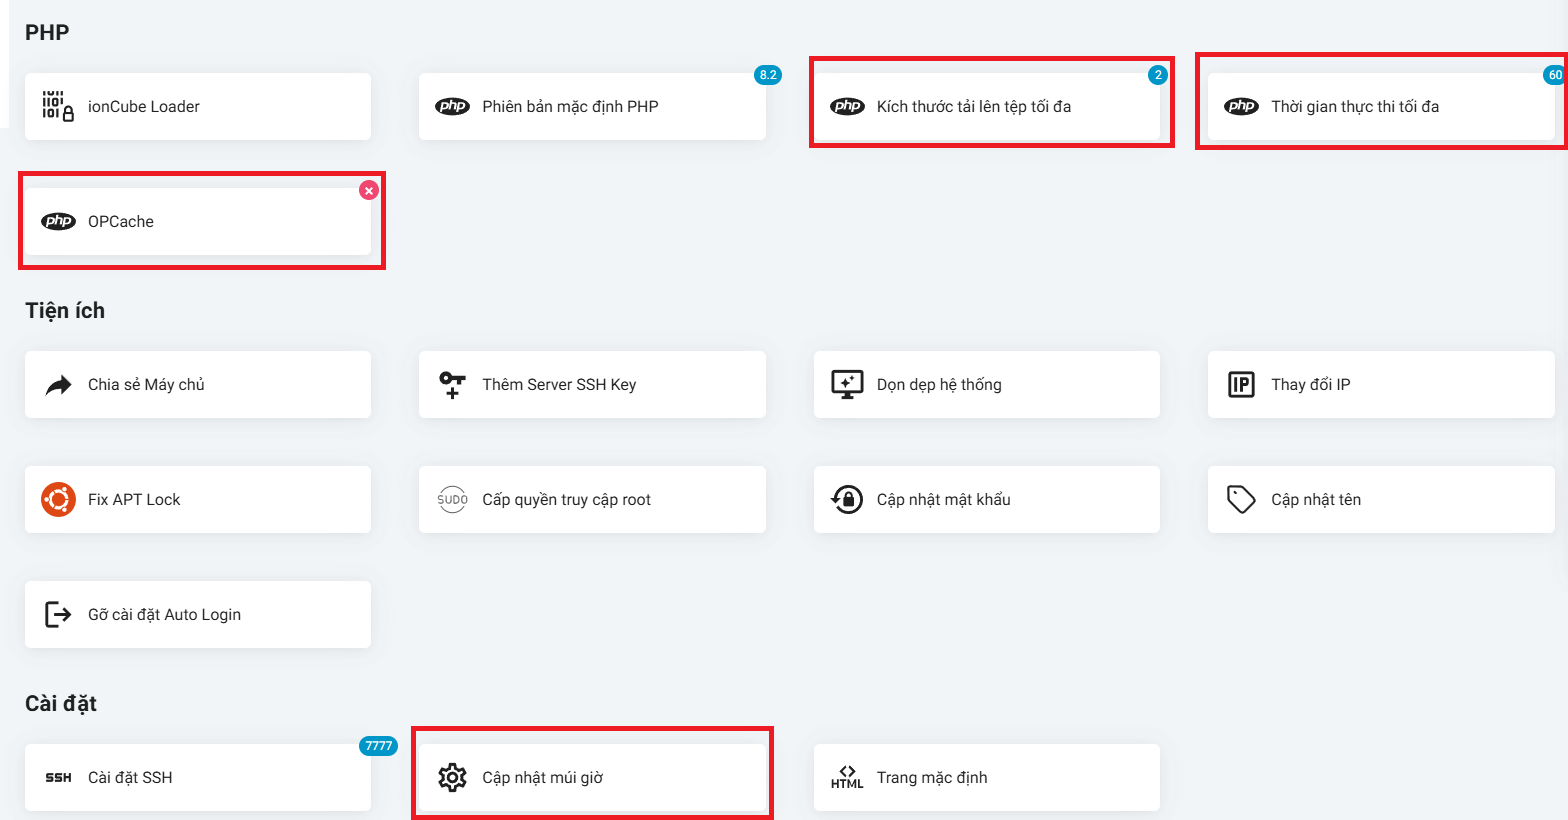Click the 7777 SSH port badge
This screenshot has height=820, width=1568.
[378, 746]
